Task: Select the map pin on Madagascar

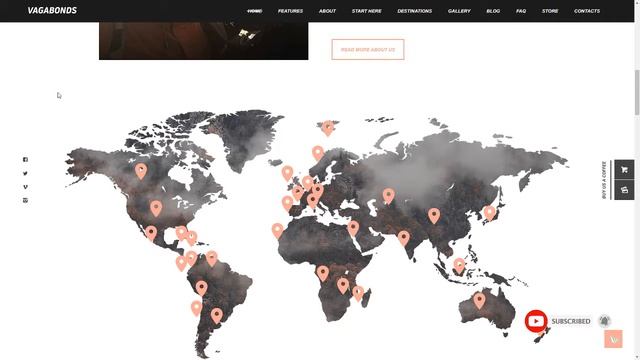Action: point(358,293)
